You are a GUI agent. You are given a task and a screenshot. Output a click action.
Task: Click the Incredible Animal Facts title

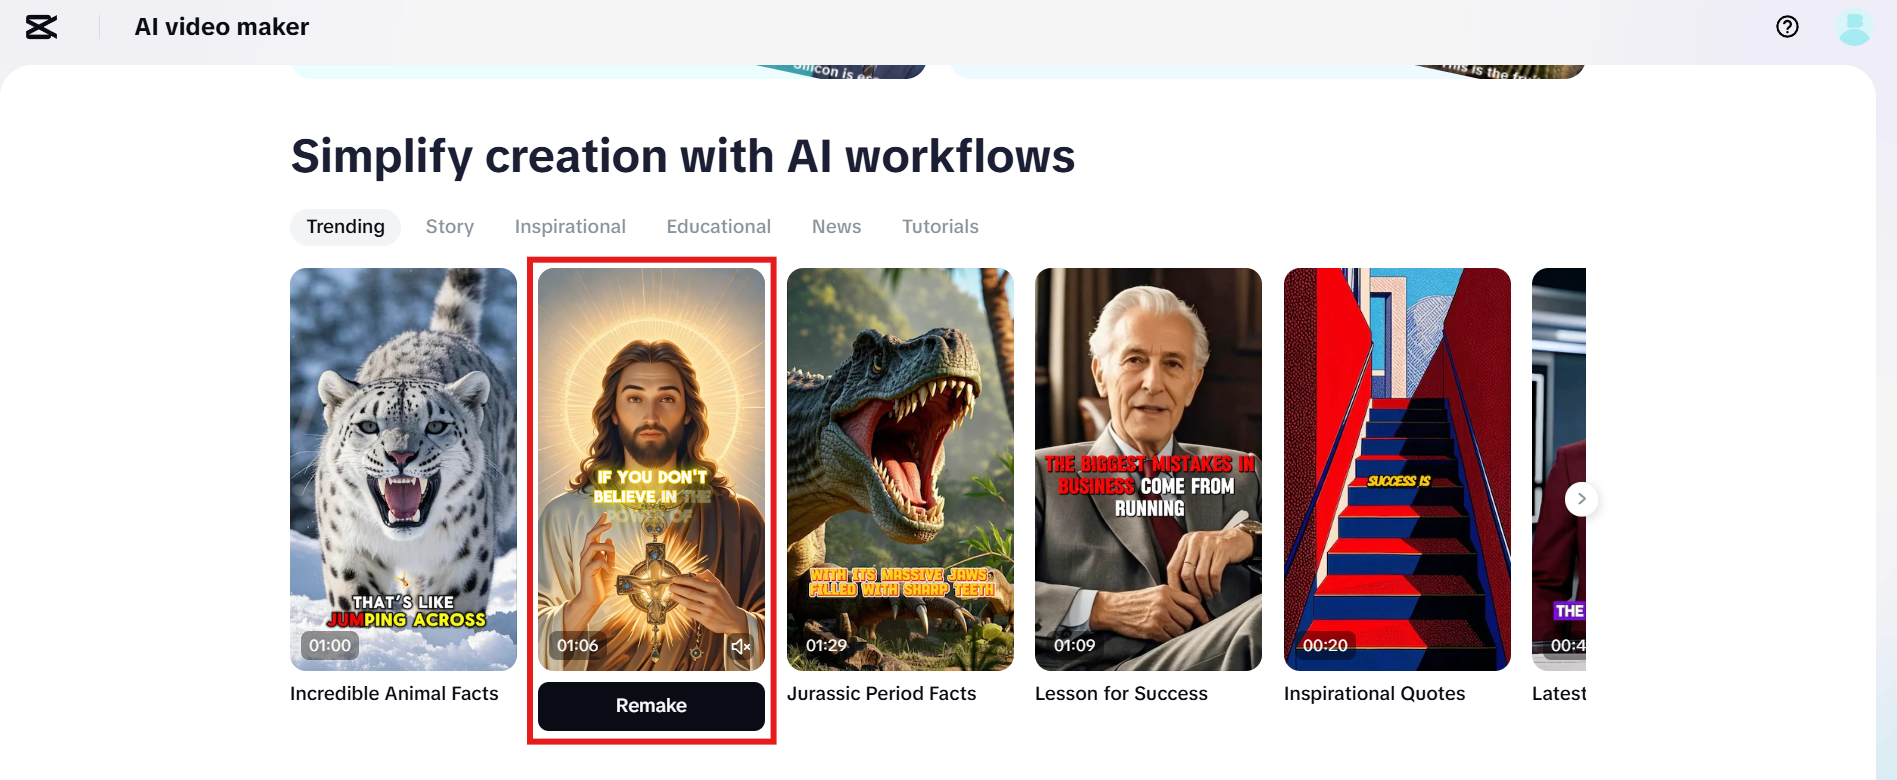pyautogui.click(x=394, y=694)
